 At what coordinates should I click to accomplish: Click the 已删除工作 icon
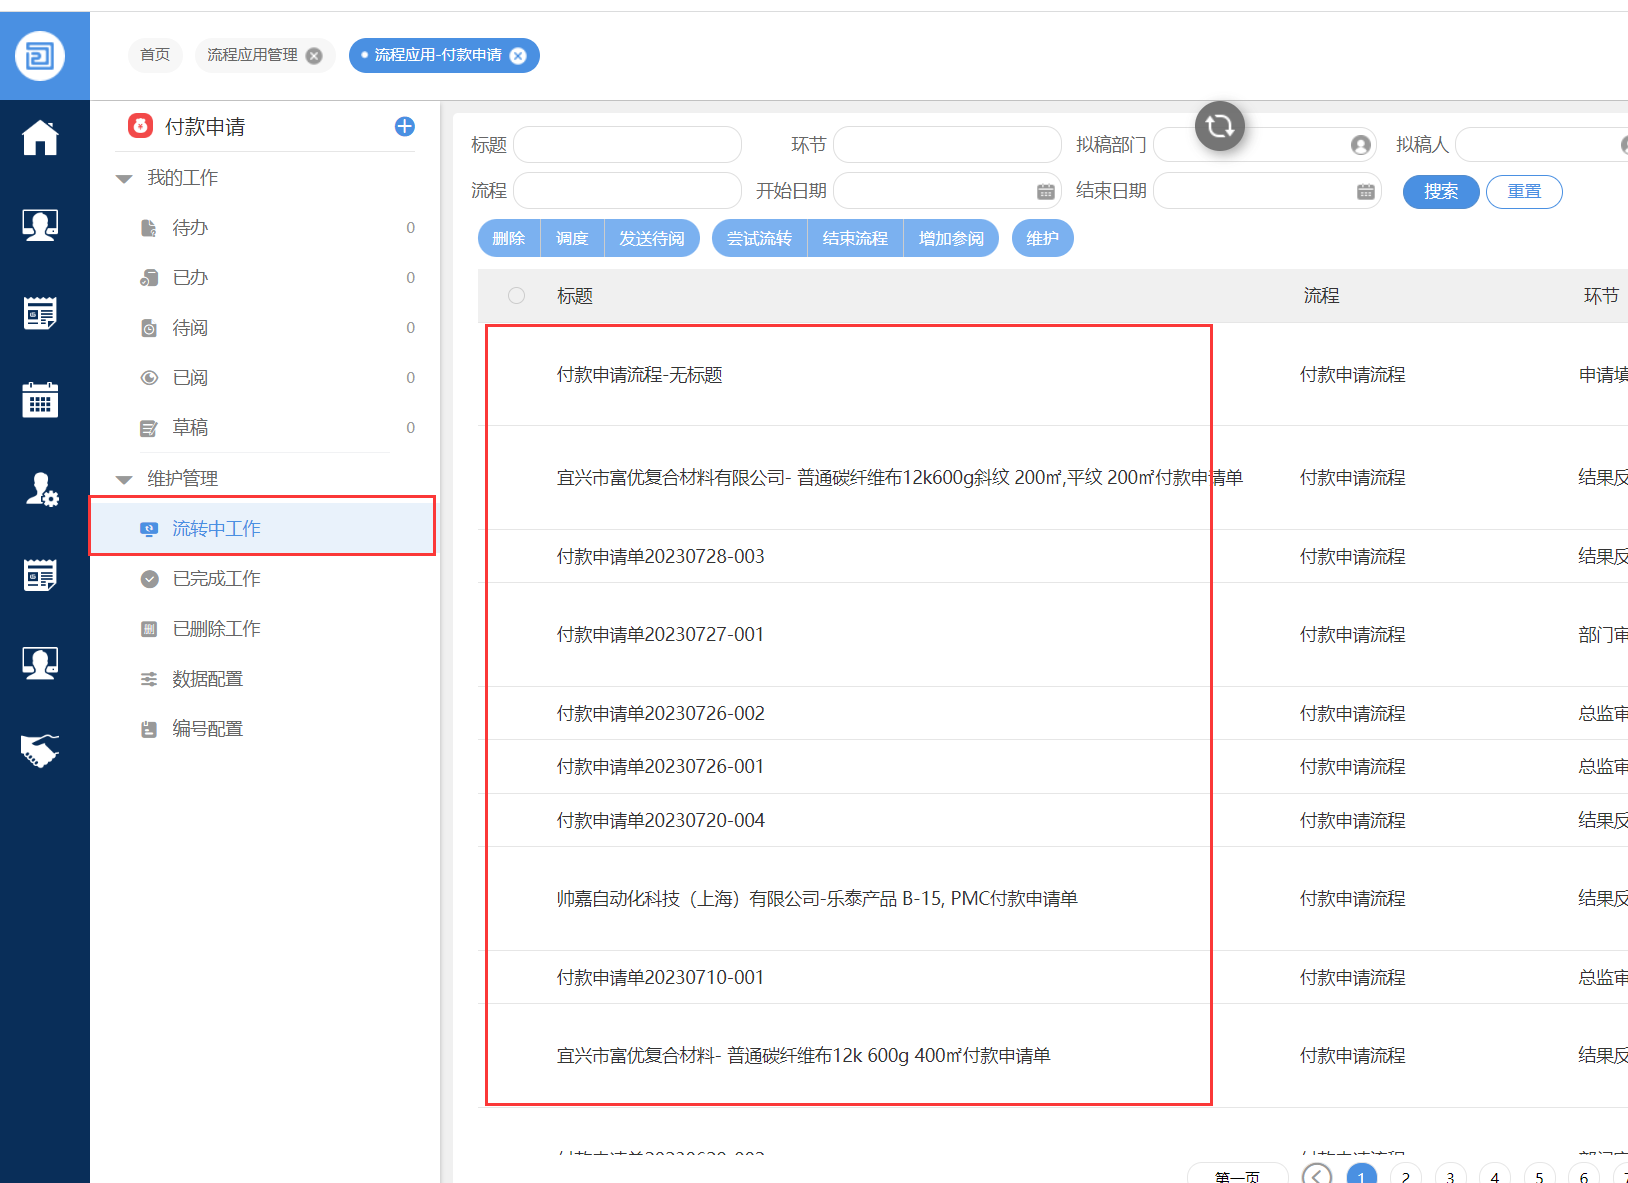pos(149,629)
